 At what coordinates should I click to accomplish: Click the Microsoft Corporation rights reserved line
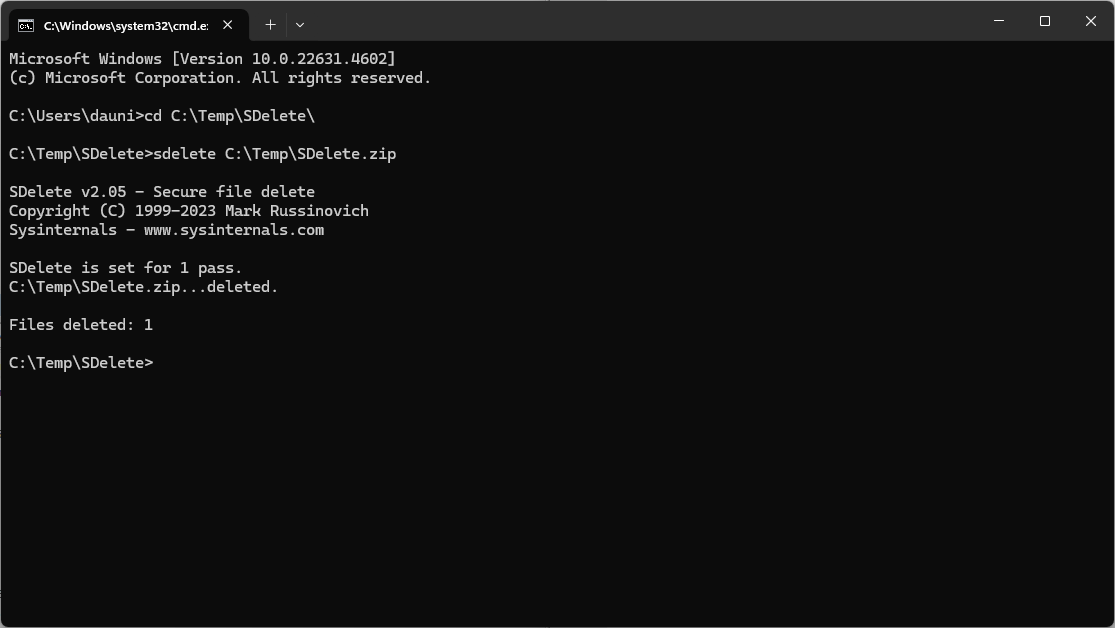point(220,78)
